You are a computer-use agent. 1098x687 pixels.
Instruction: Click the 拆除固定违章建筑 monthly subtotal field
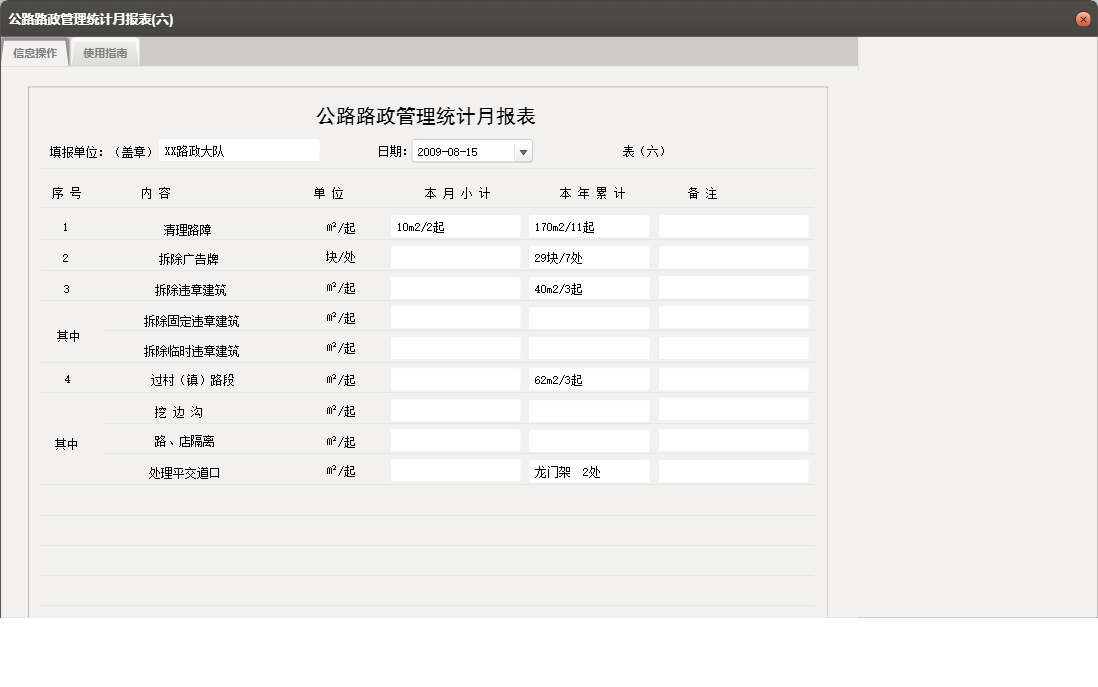tap(455, 318)
